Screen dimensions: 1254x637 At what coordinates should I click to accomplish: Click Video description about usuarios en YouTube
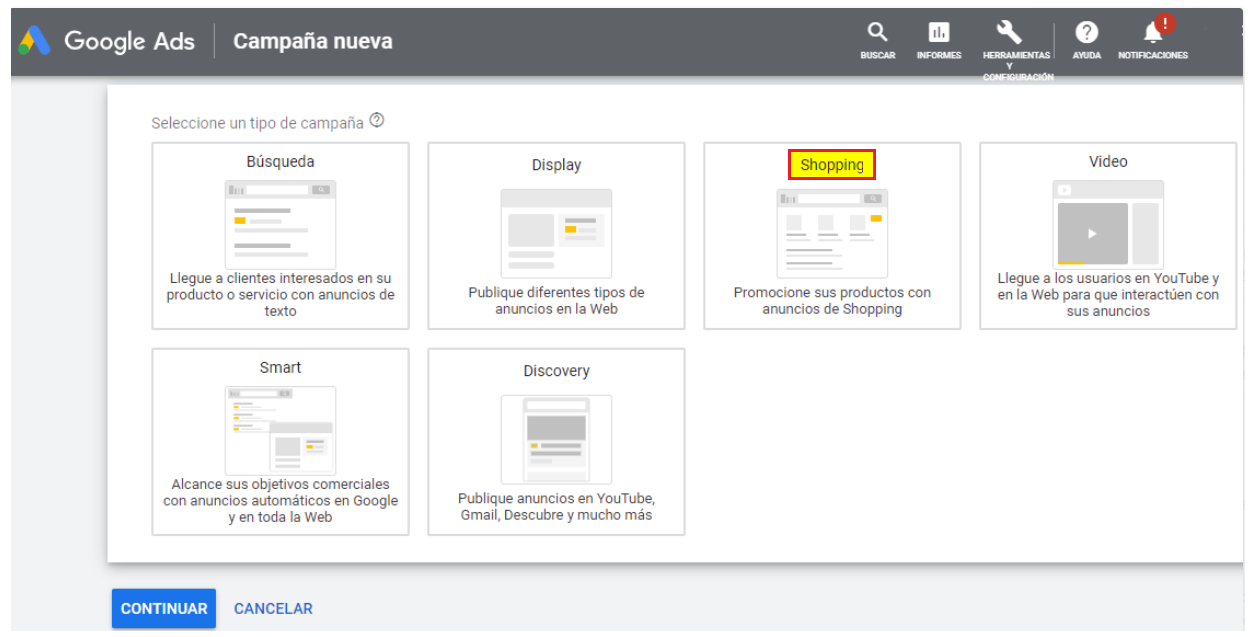coord(1108,295)
